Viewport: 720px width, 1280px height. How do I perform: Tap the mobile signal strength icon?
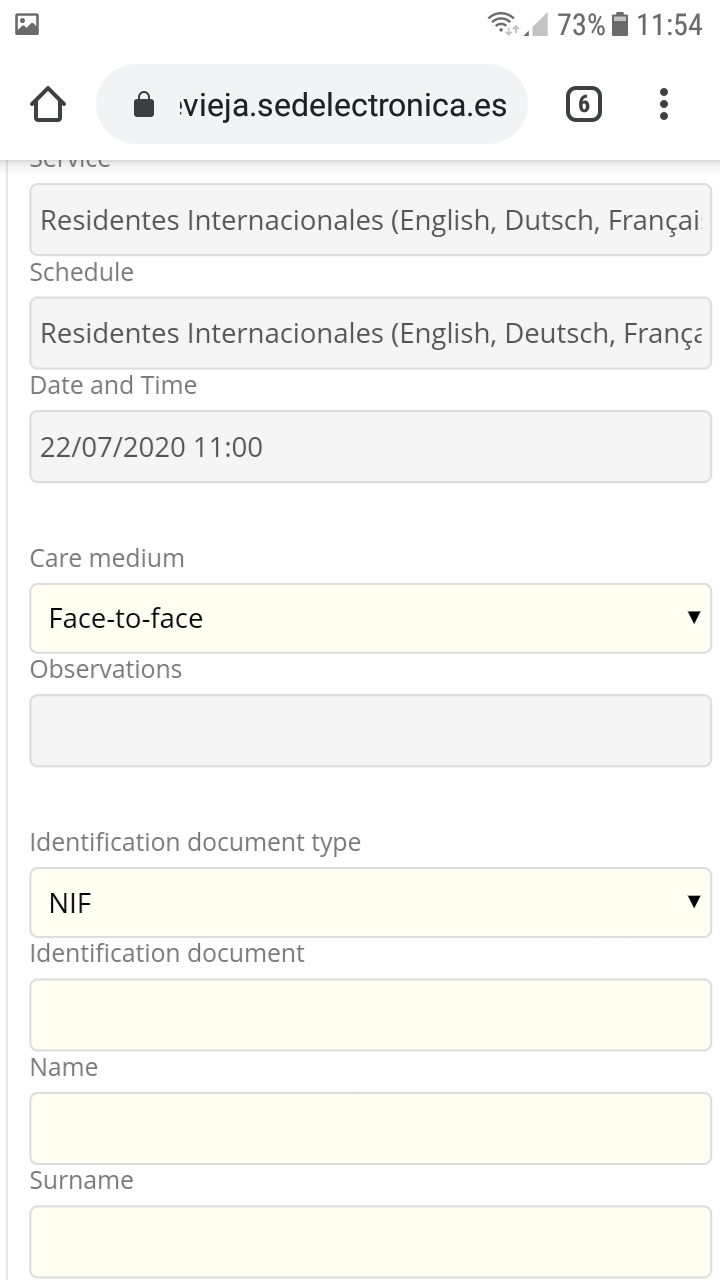[538, 24]
